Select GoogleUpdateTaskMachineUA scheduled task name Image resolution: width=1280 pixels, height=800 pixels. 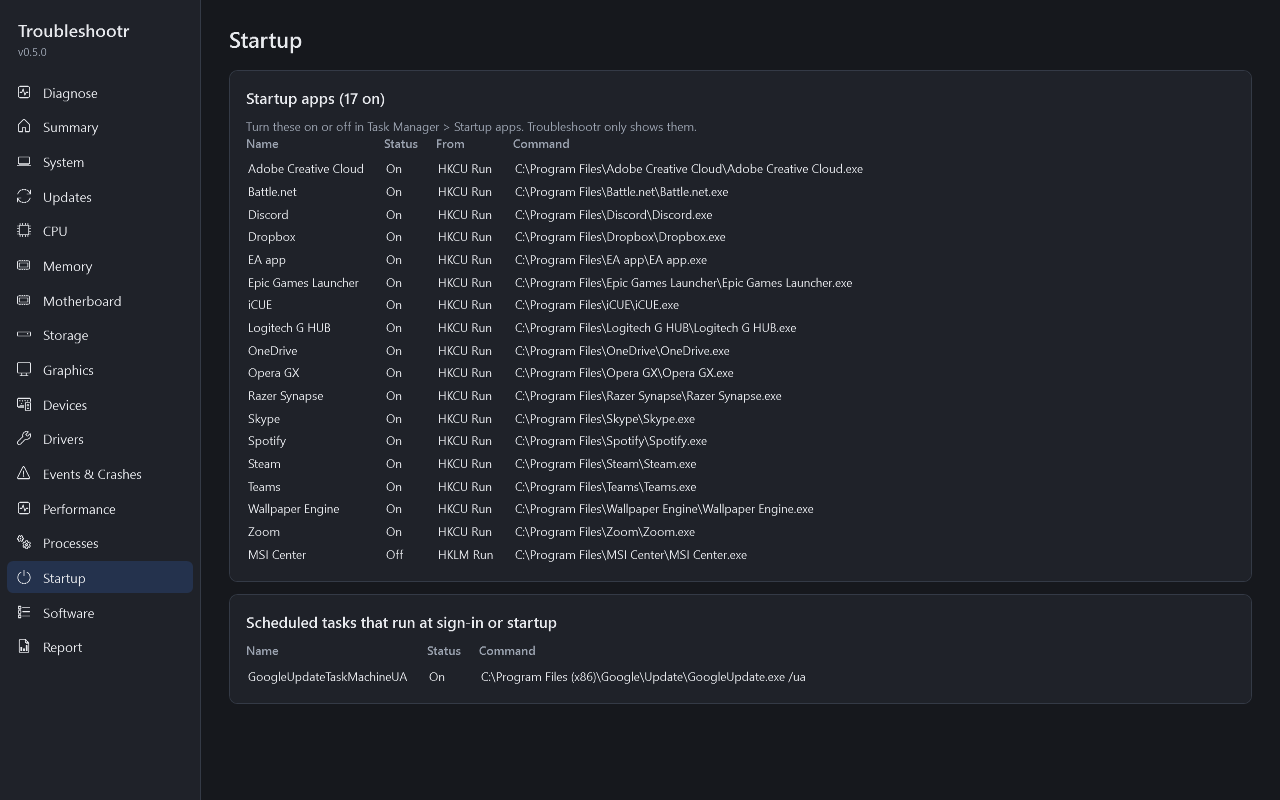(328, 677)
